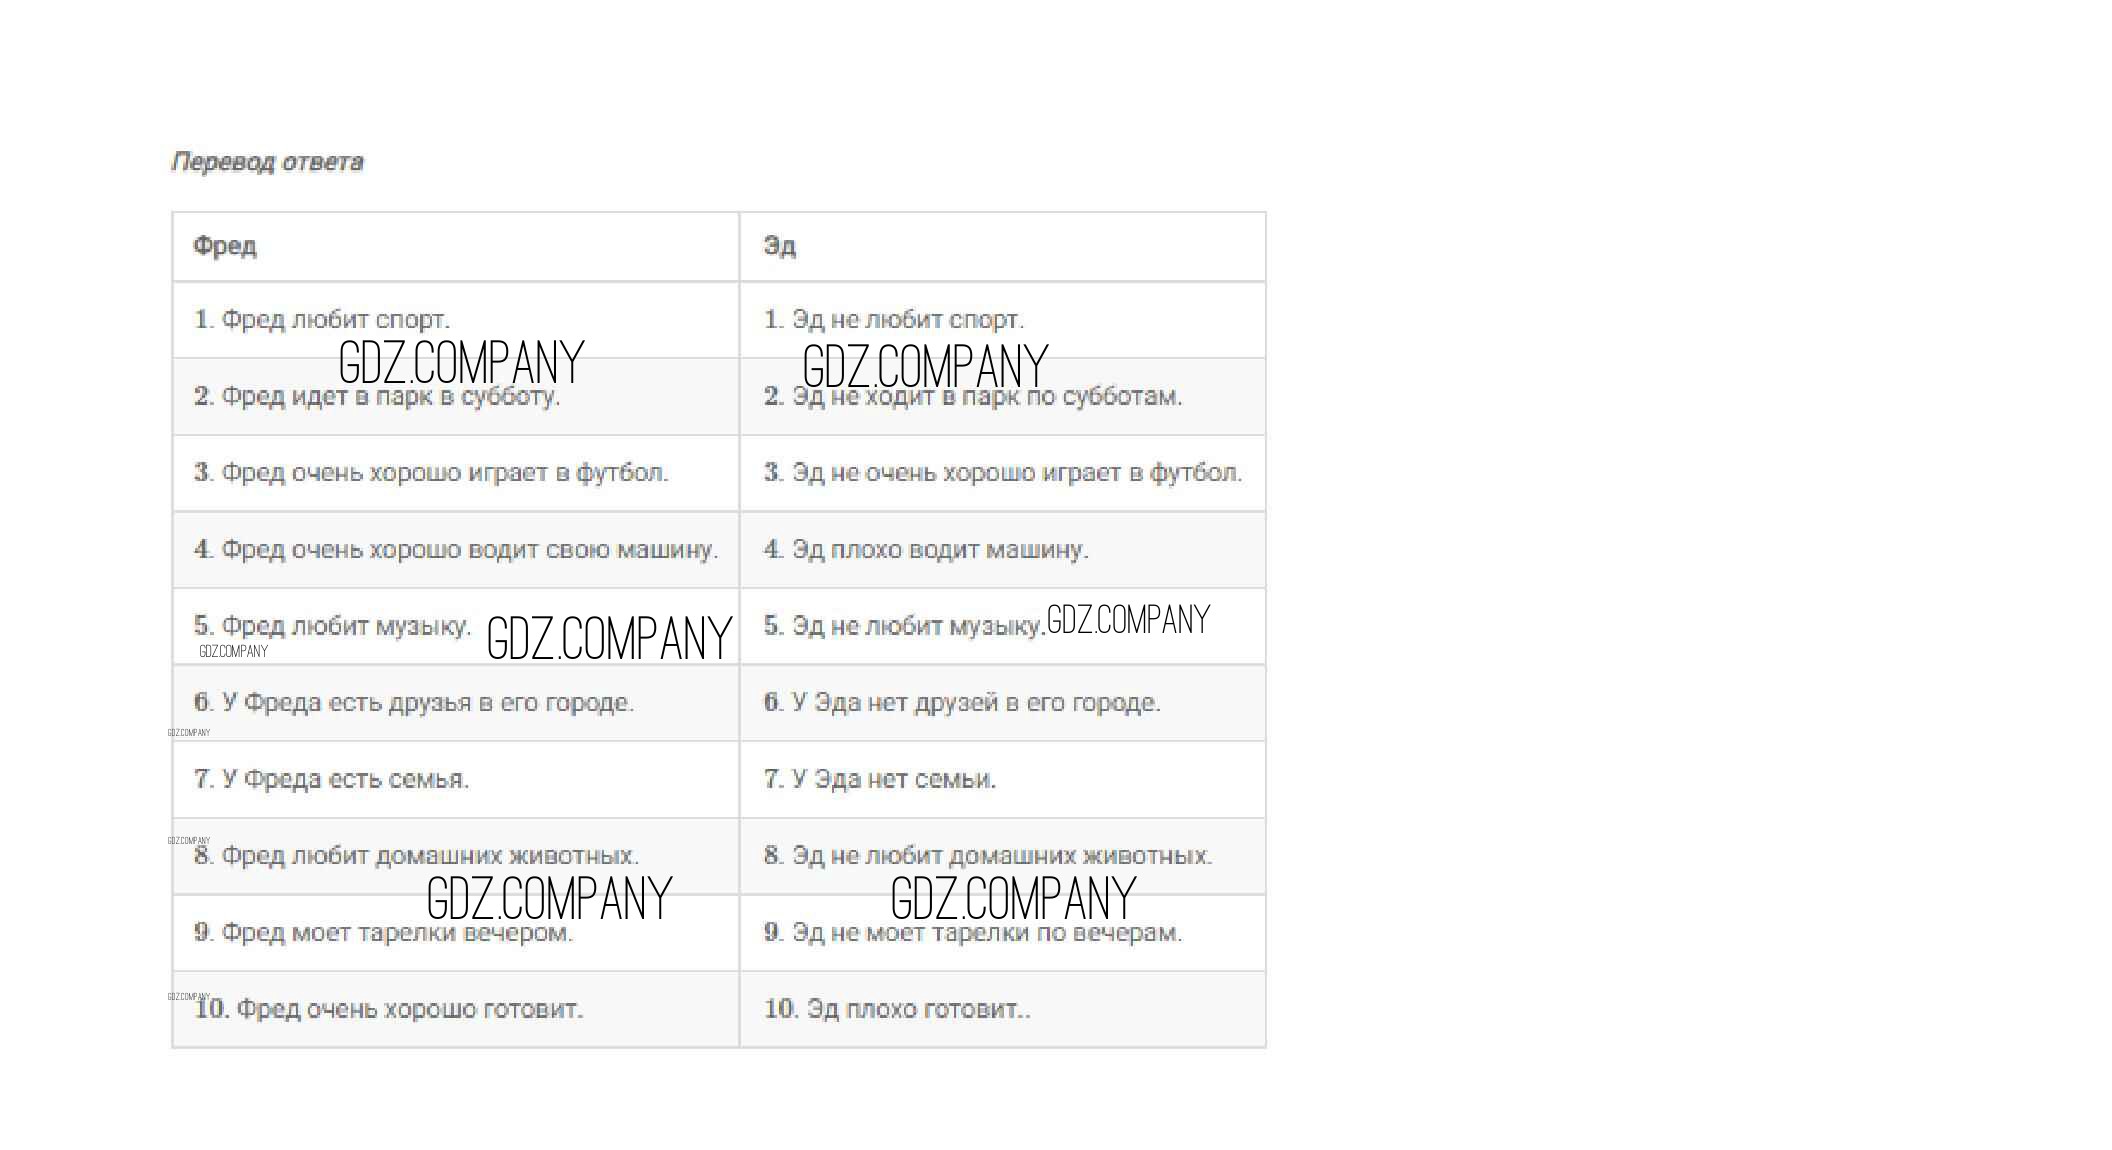Click the 'Перевод ответа' heading text
2112x1150 pixels.
267,162
